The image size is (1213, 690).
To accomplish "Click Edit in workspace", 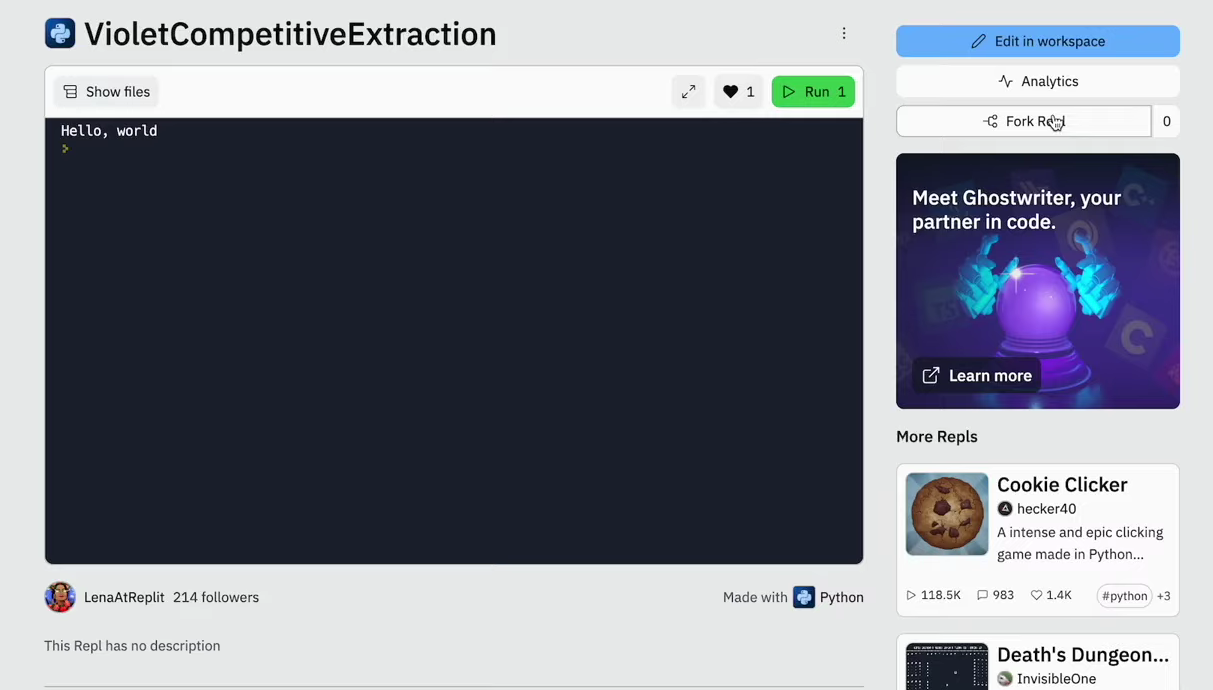I will tap(1038, 41).
